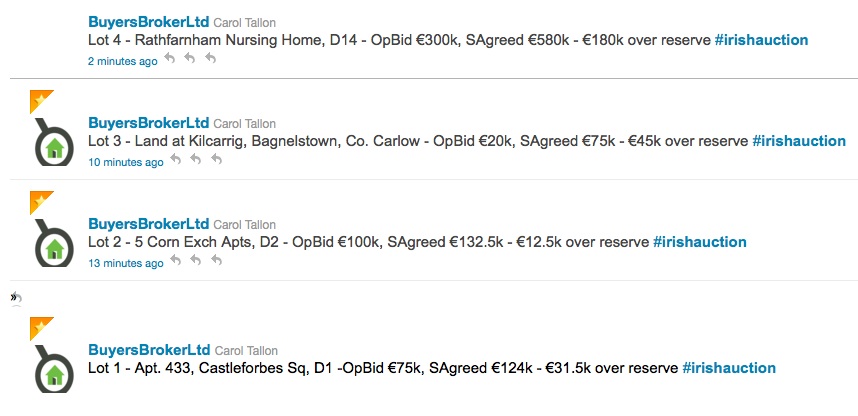
Task: Open #irishauction hashtag in Lot 4 tweet
Action: 761,40
